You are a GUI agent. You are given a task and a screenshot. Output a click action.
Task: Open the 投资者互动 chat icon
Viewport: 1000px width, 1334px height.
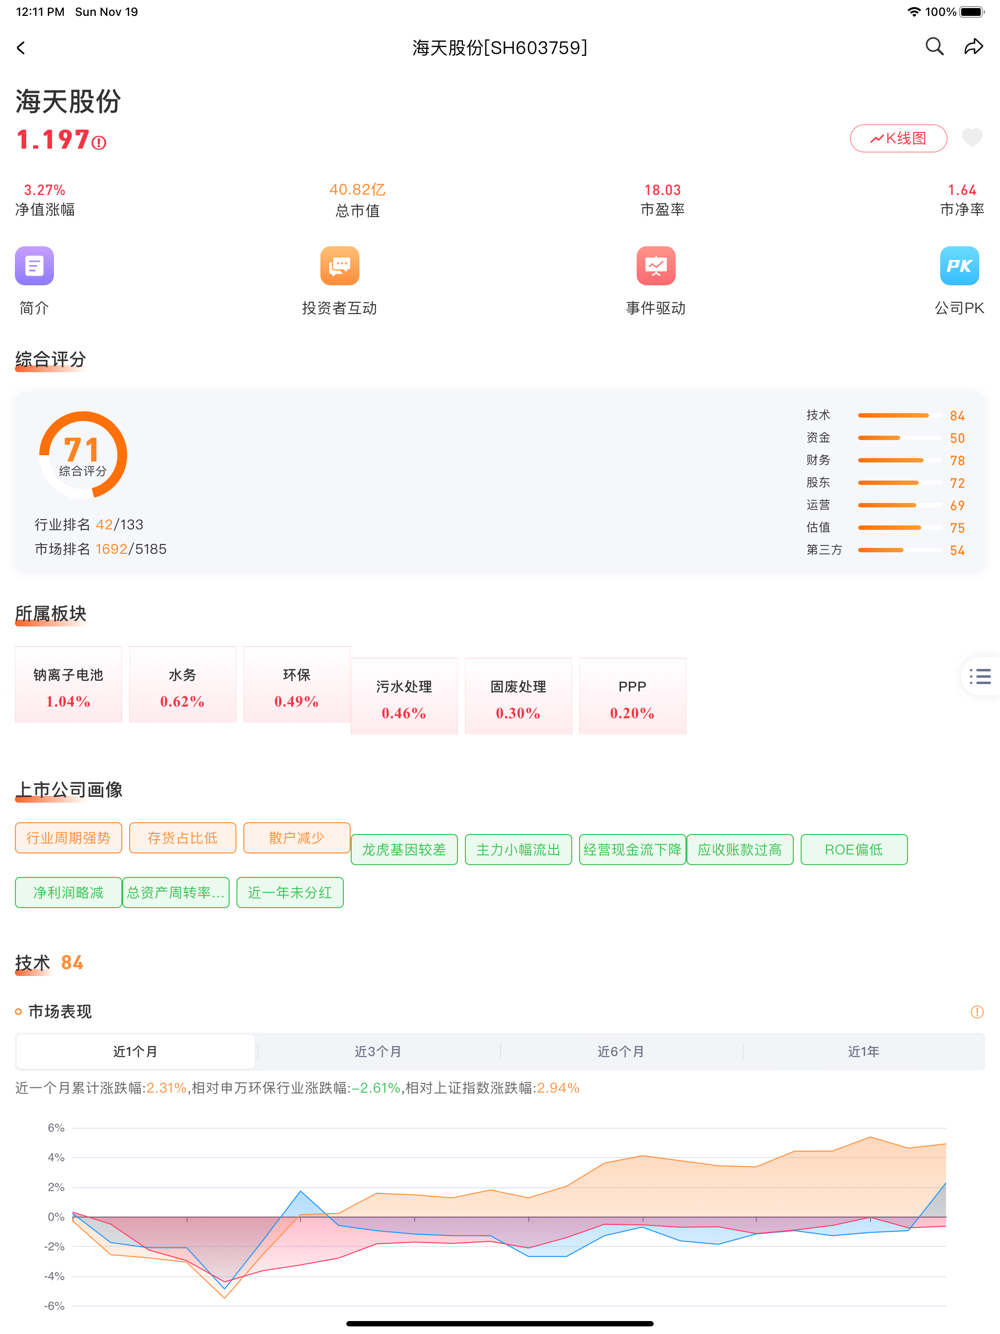tap(339, 266)
